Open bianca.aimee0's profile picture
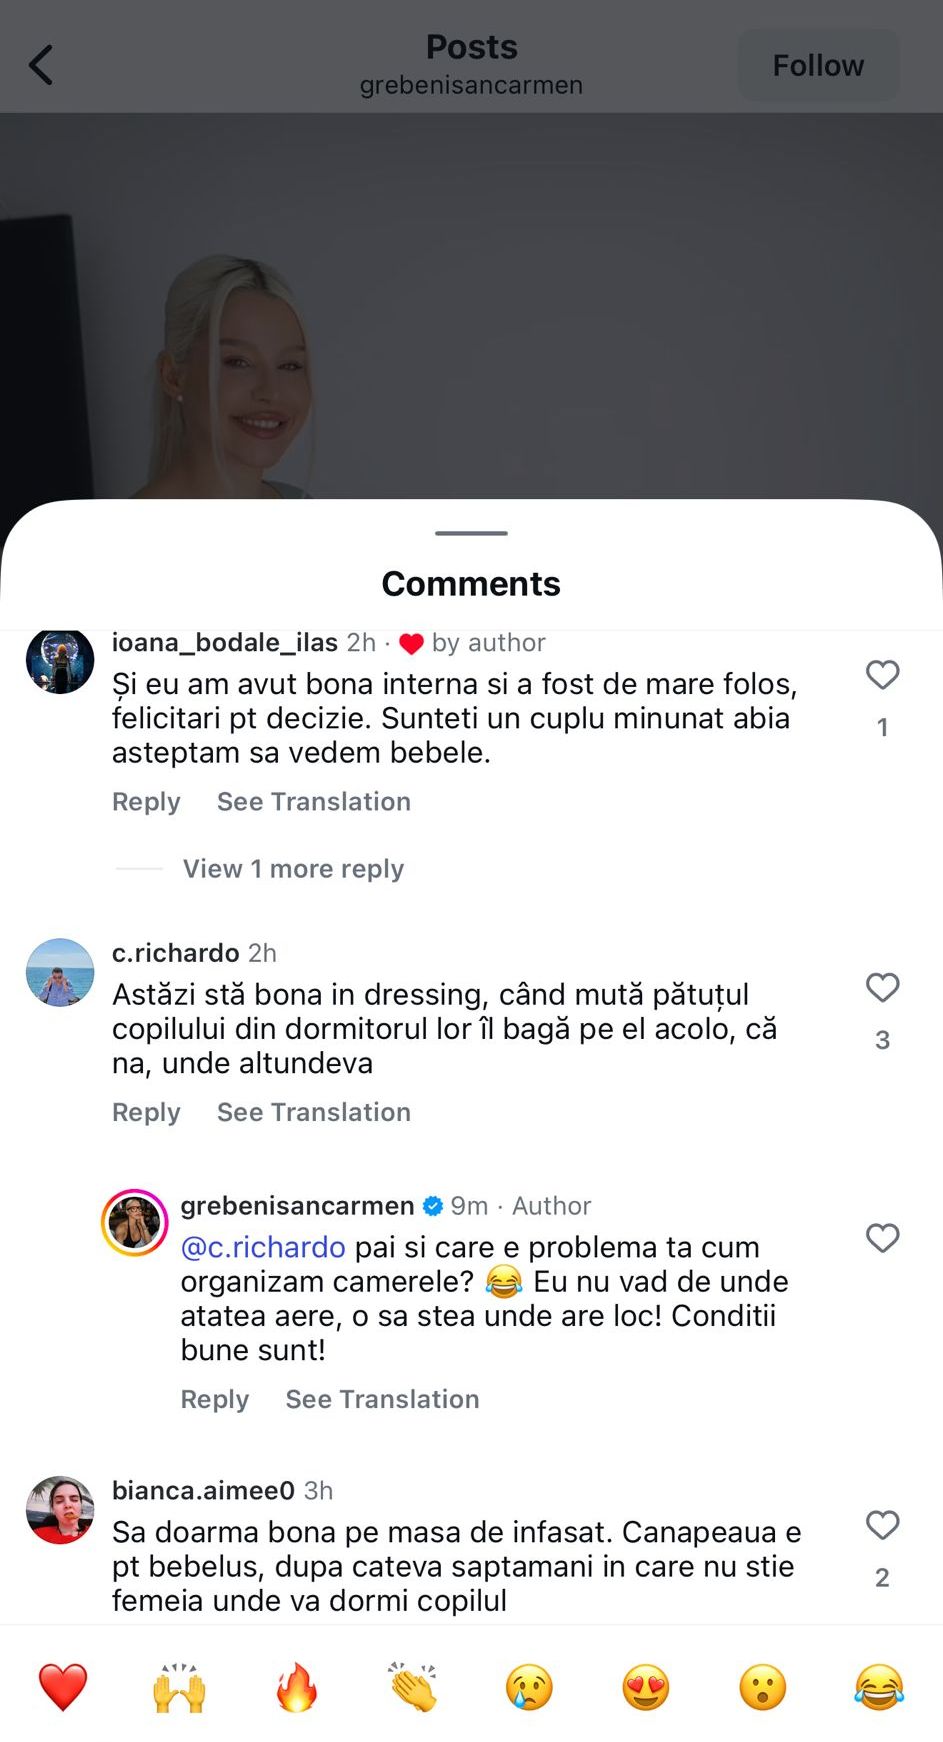 point(60,1510)
